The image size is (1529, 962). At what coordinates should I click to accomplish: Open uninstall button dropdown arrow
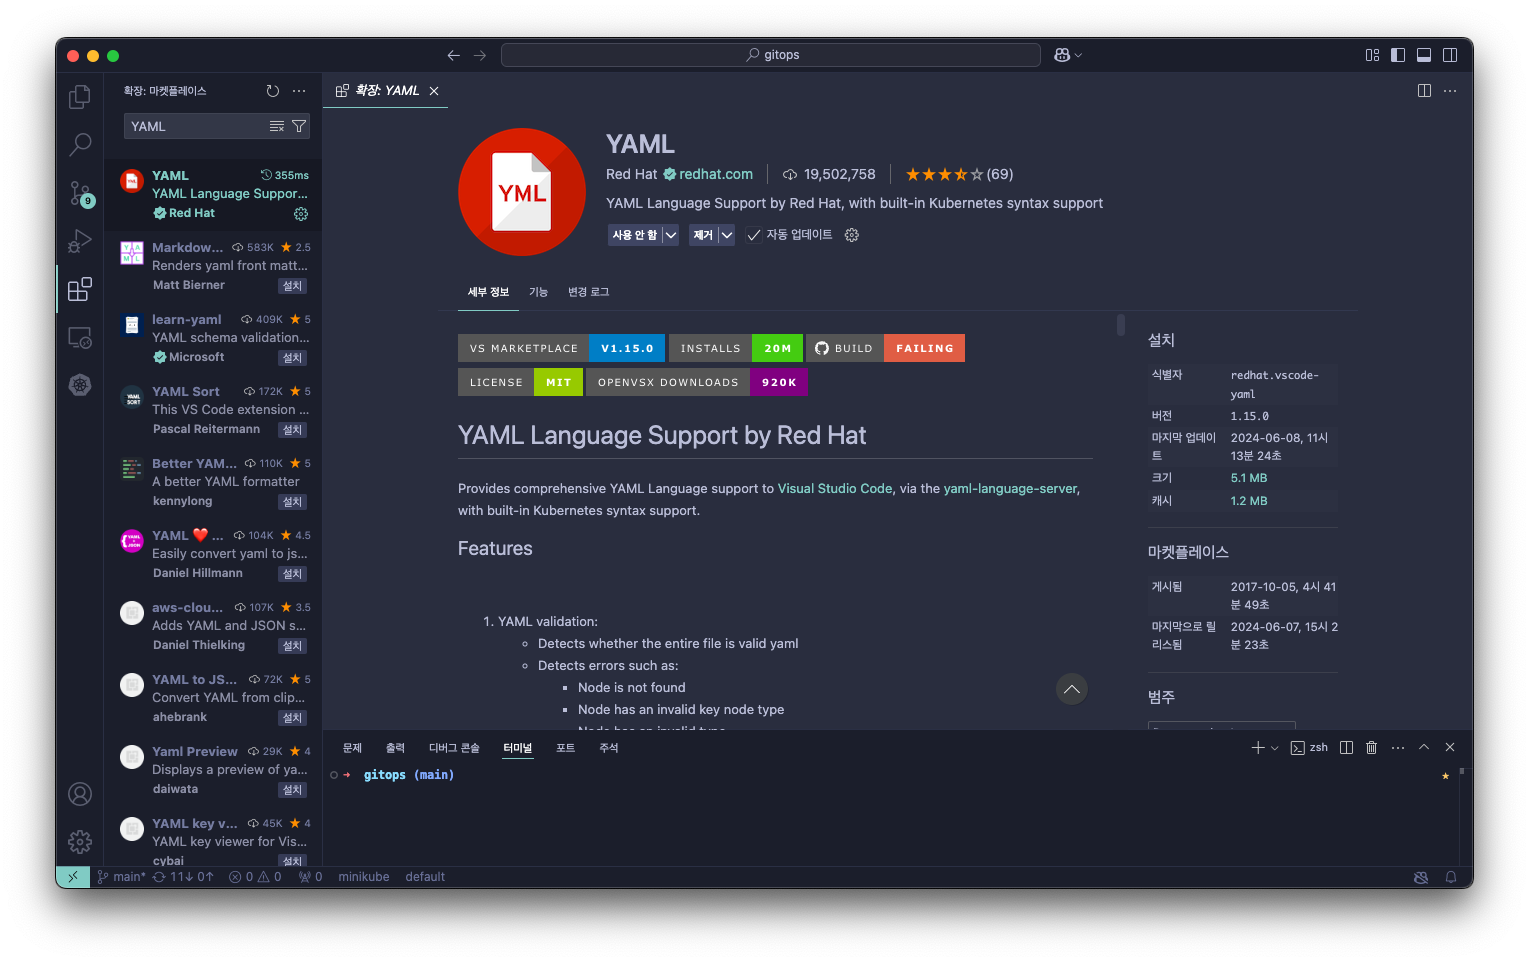[727, 235]
